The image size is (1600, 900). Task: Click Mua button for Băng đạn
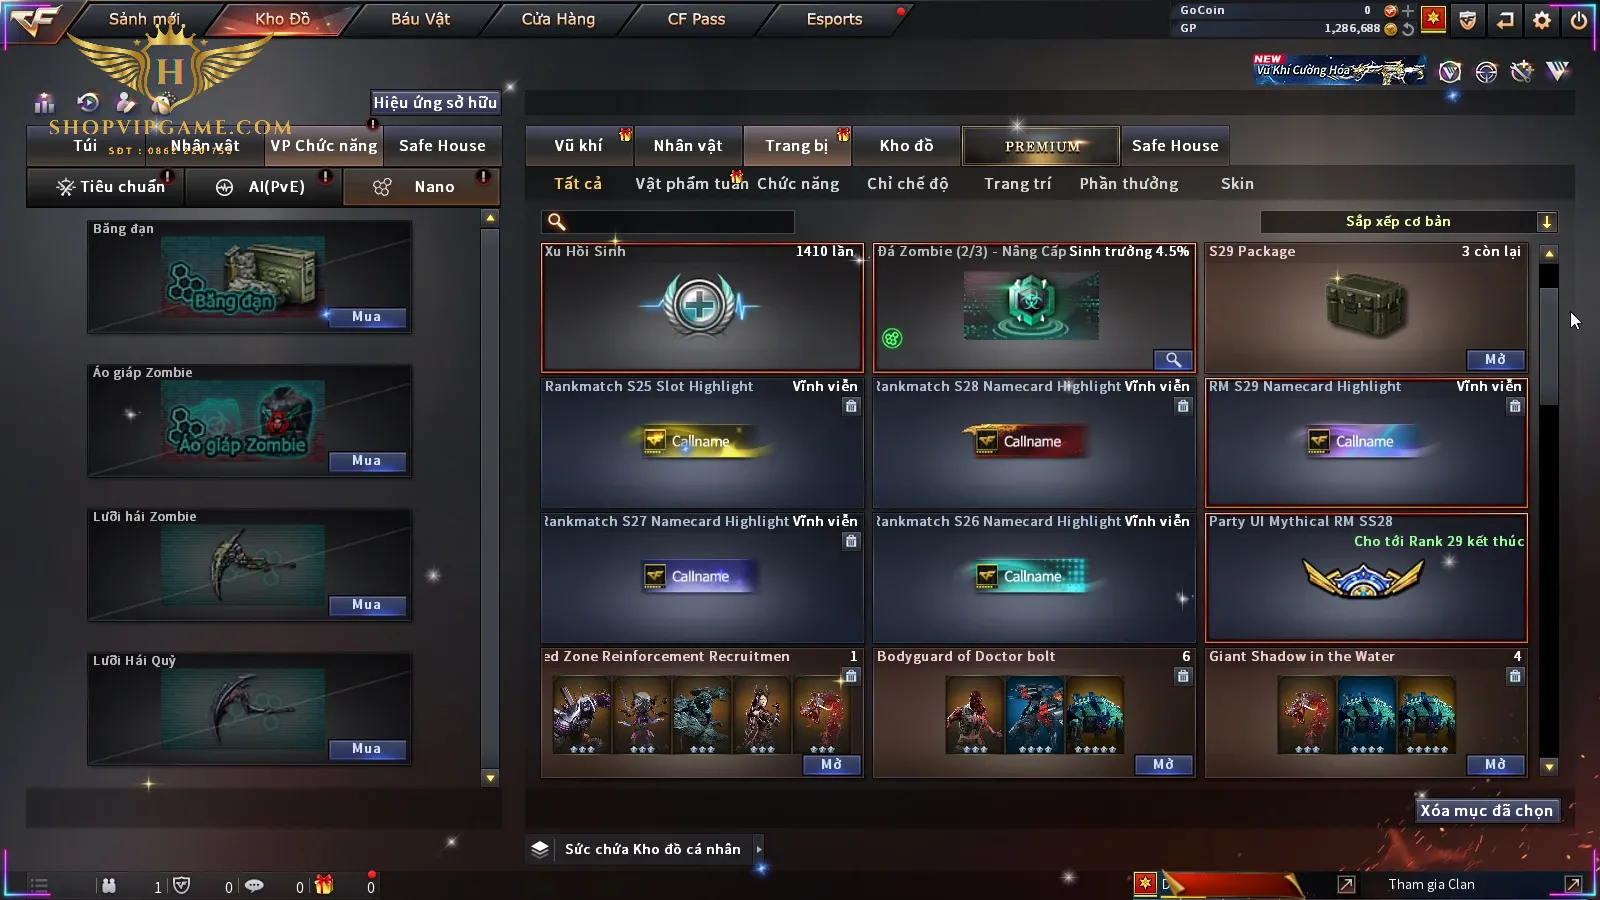[366, 317]
